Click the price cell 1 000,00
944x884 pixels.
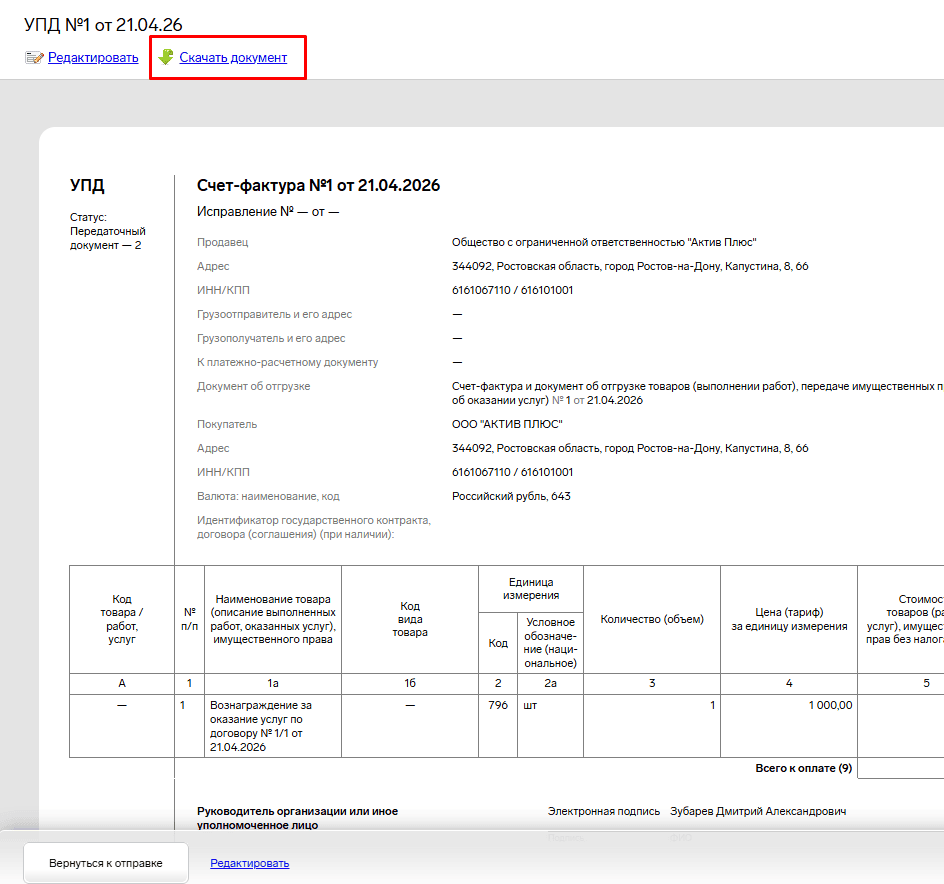(x=830, y=705)
